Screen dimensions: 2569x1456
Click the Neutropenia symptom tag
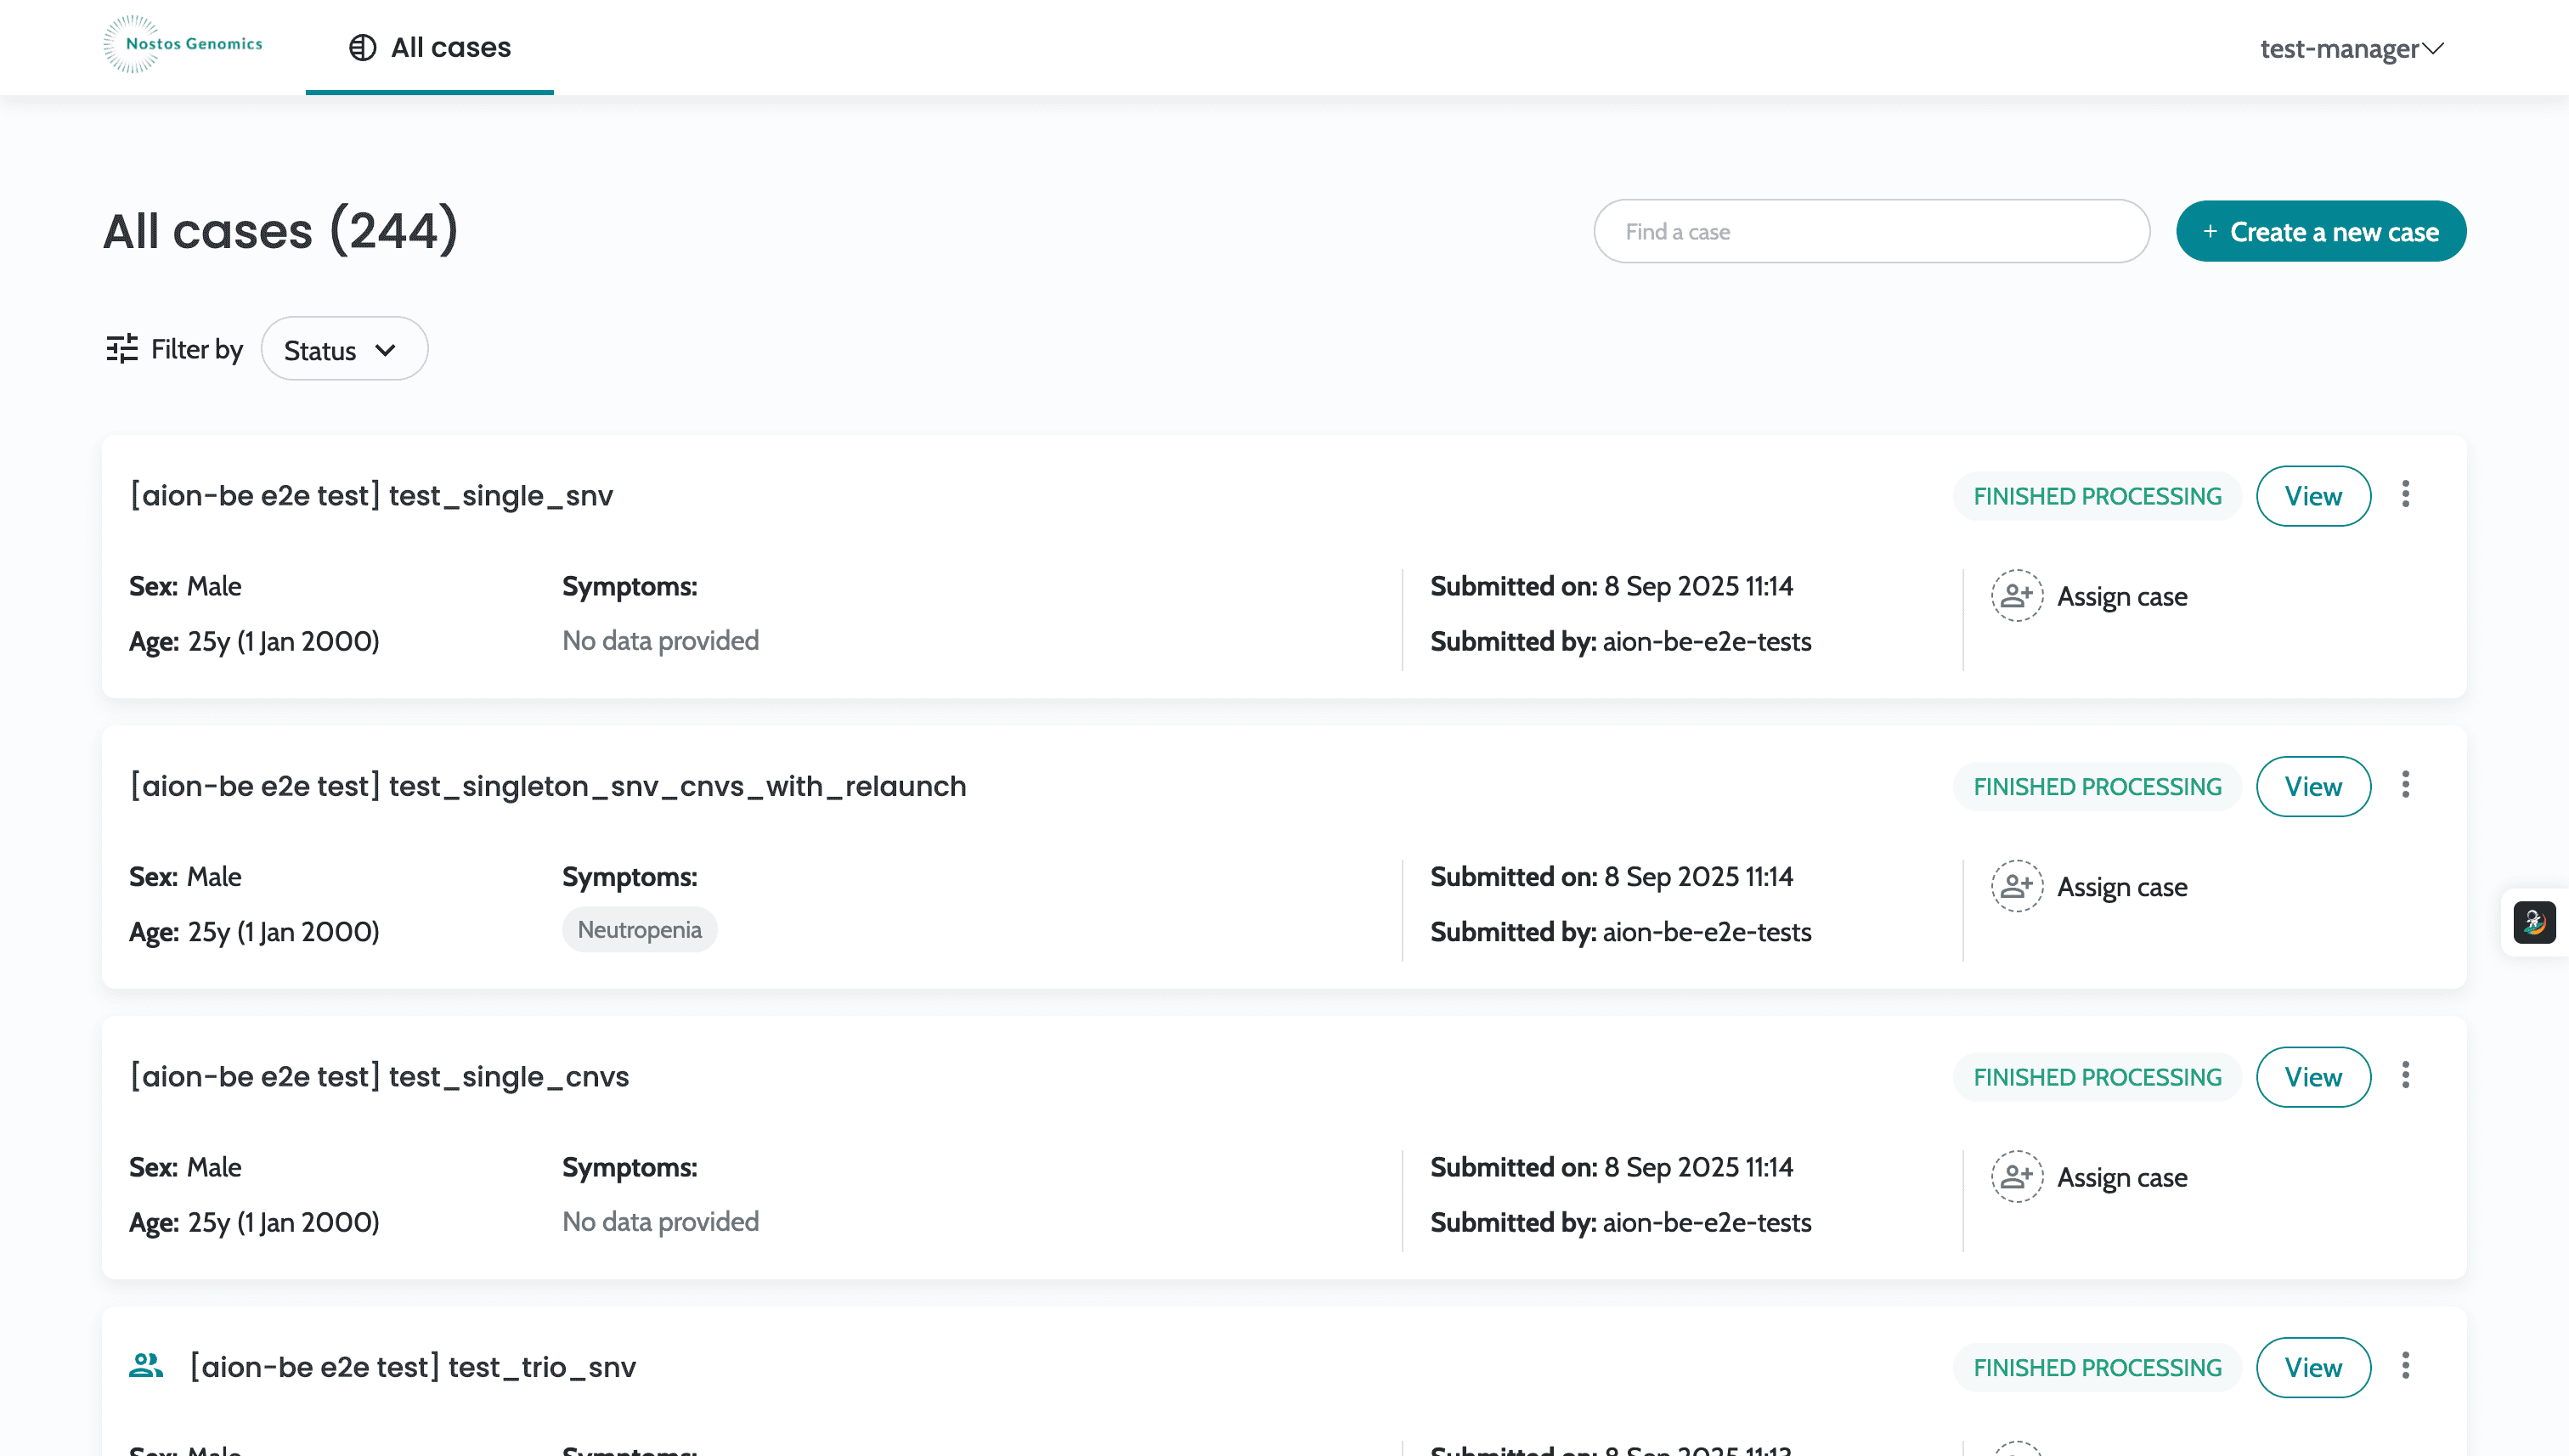tap(639, 929)
